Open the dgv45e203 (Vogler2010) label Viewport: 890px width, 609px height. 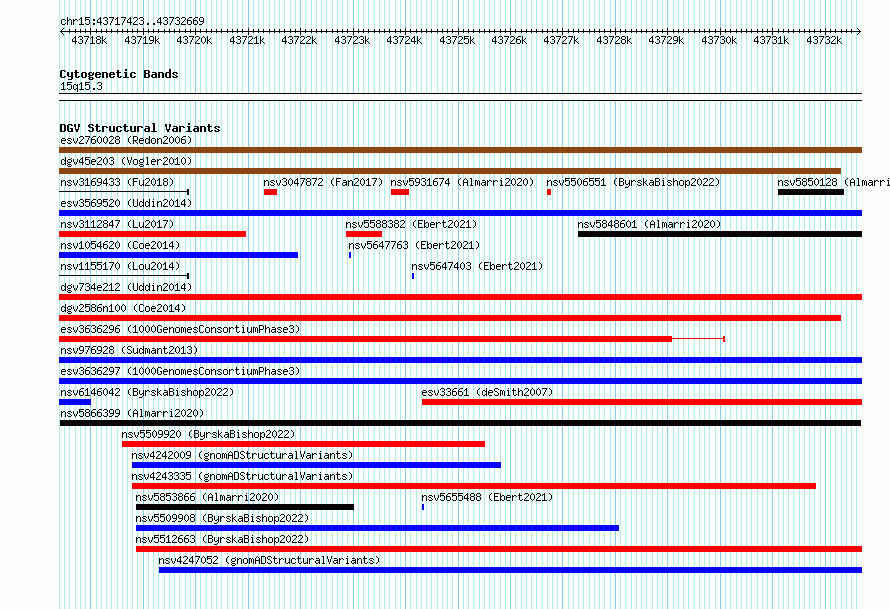126,161
